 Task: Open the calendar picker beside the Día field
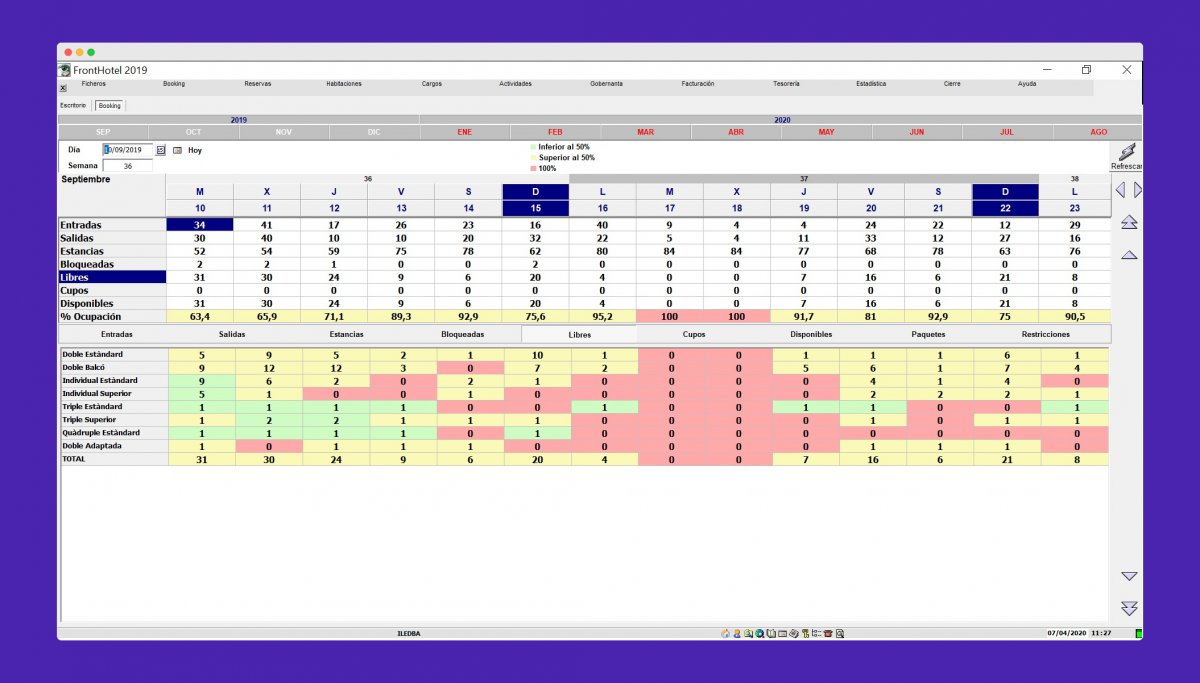pos(160,150)
